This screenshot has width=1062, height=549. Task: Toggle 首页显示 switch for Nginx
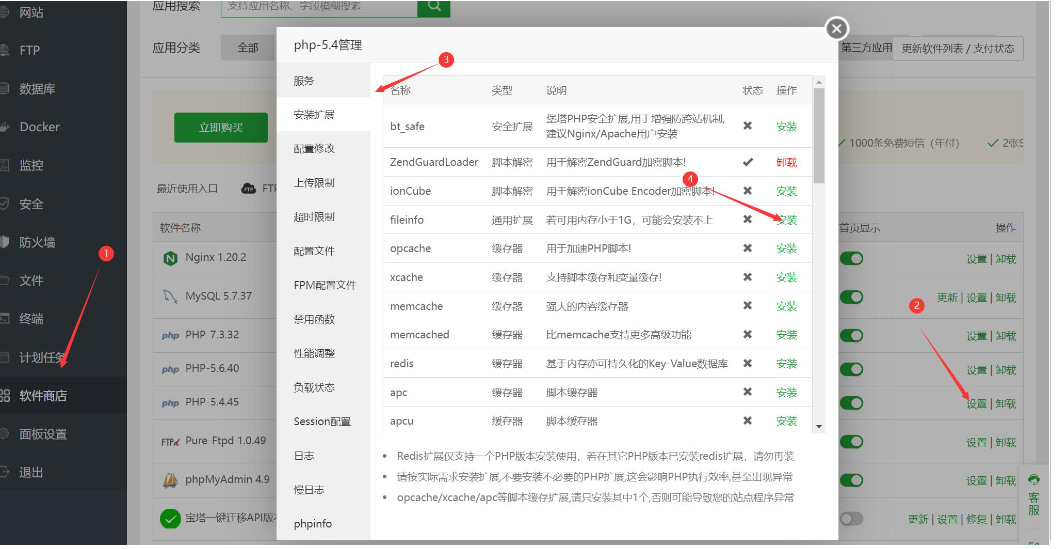(851, 259)
